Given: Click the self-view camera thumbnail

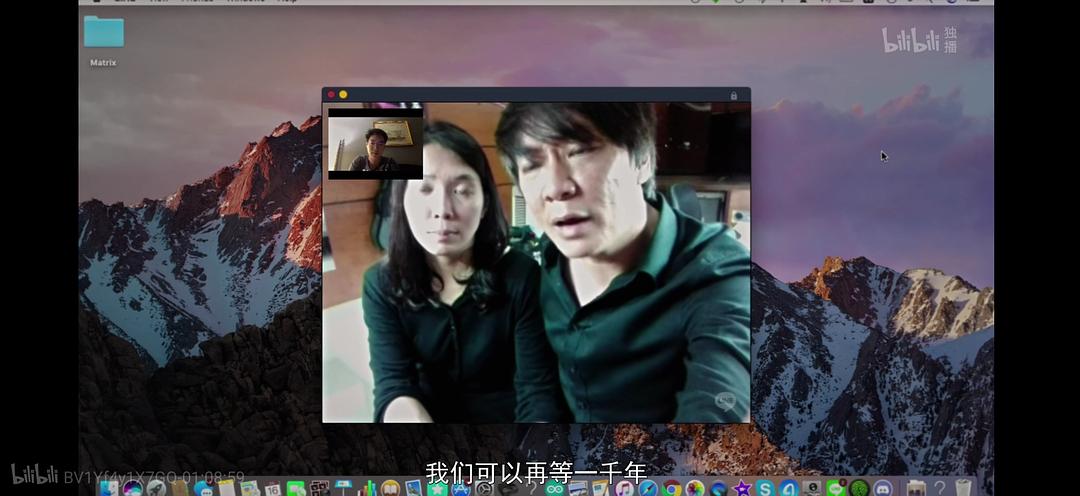Looking at the screenshot, I should tap(375, 144).
